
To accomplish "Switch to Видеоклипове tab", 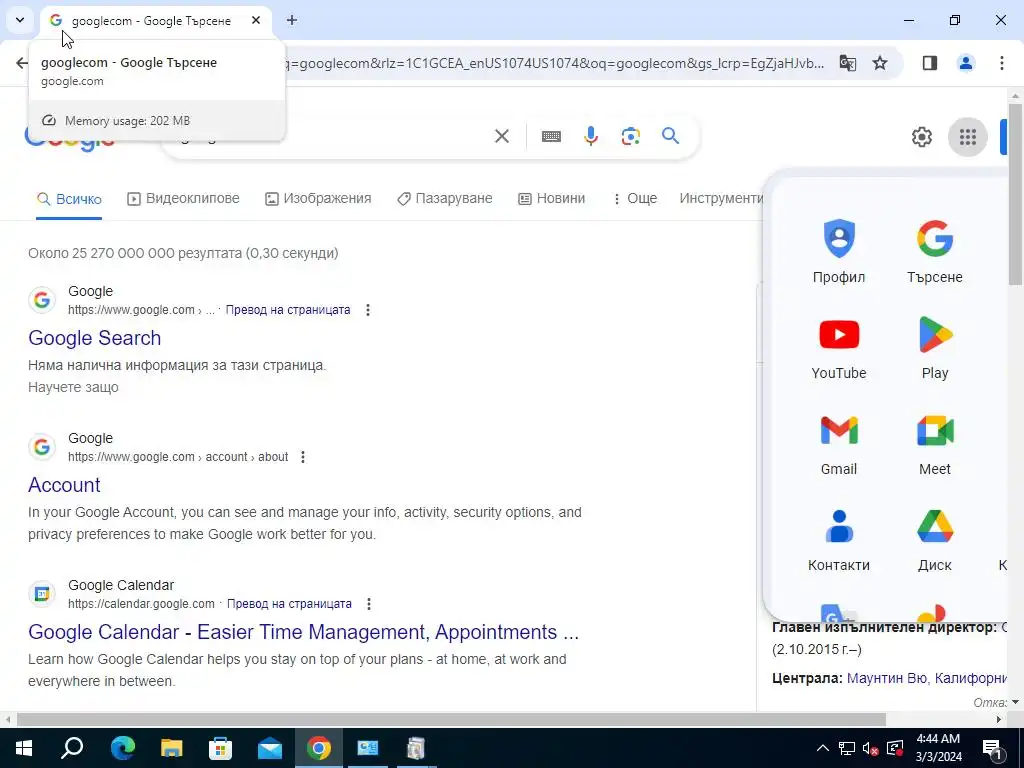I will pyautogui.click(x=184, y=199).
